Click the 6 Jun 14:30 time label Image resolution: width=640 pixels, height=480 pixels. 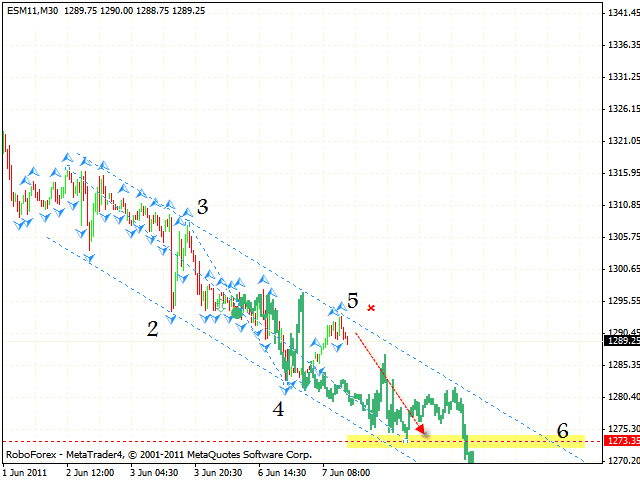[283, 471]
